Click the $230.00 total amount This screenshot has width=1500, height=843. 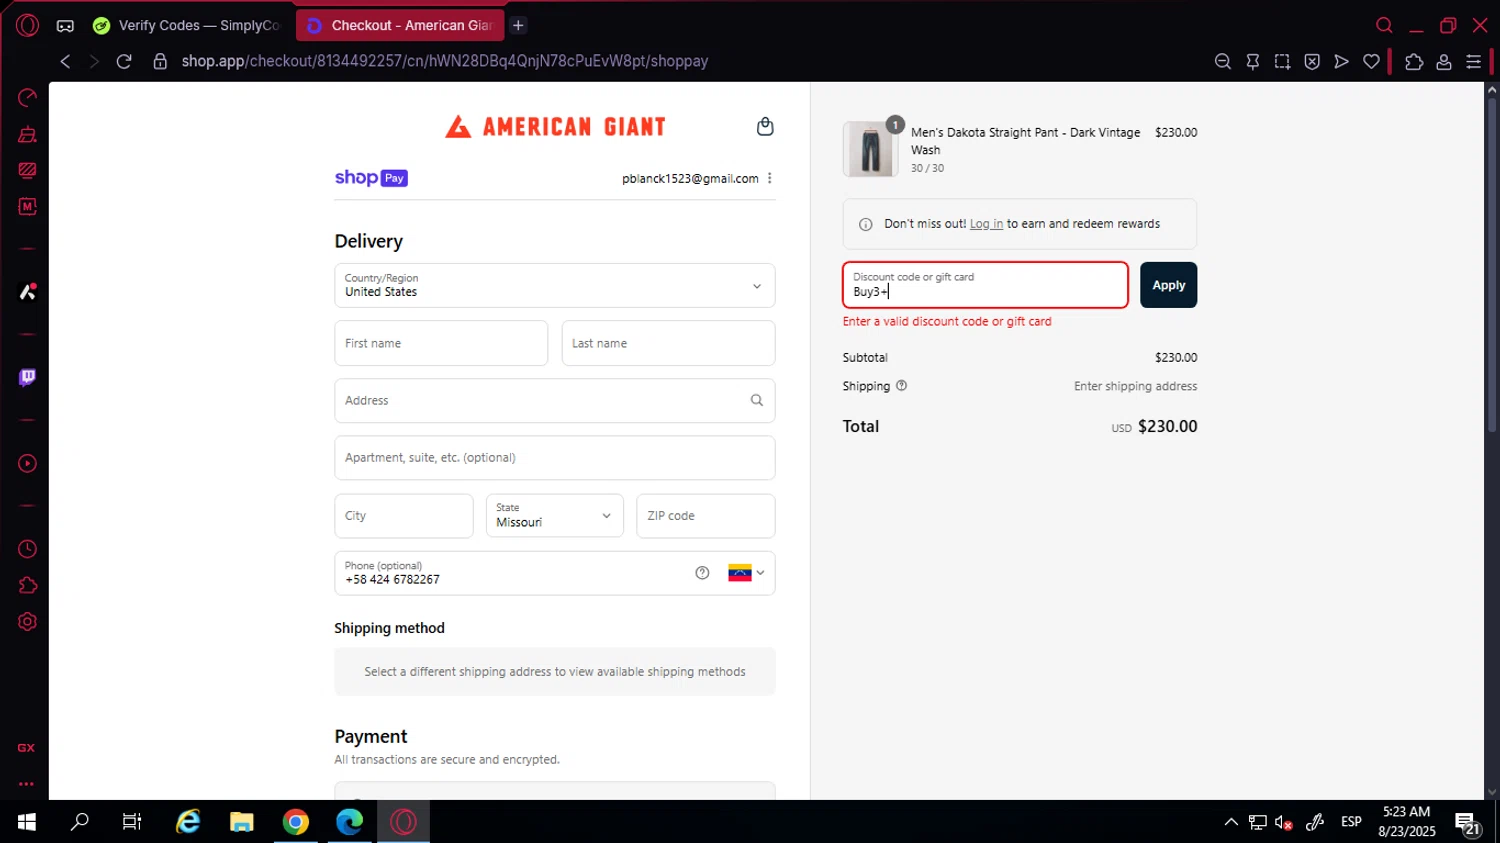point(1167,426)
